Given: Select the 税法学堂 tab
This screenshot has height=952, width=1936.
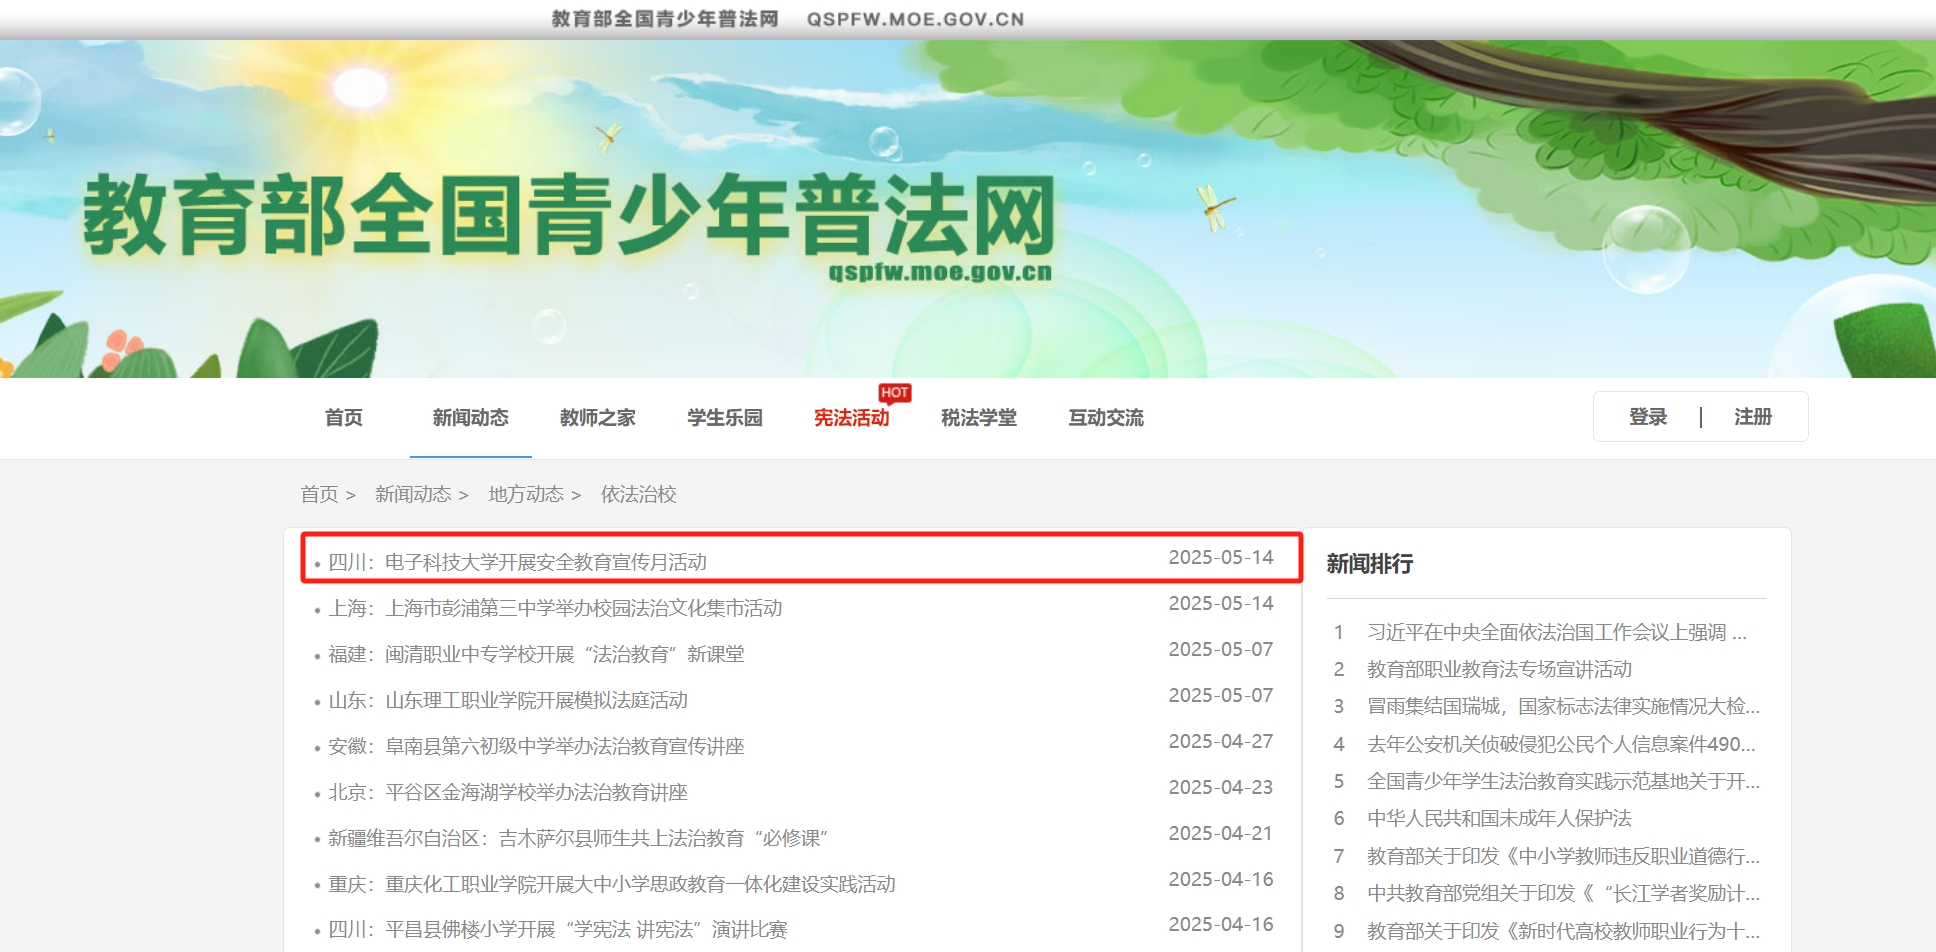Looking at the screenshot, I should click(x=978, y=418).
